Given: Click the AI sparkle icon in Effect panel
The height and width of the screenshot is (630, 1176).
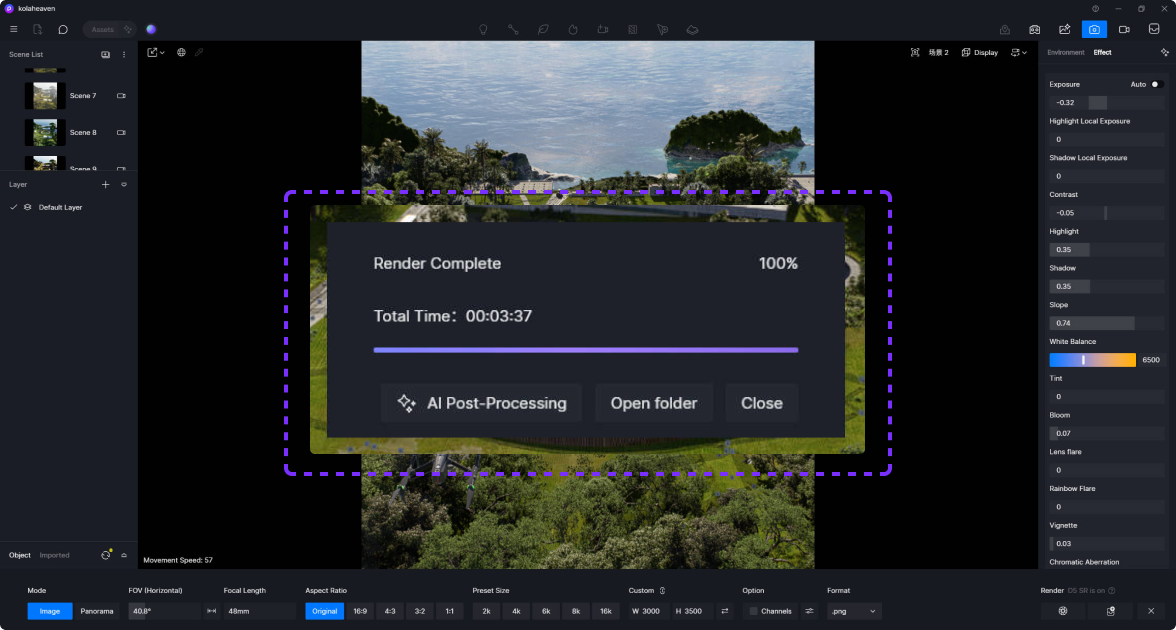Looking at the screenshot, I should click(1164, 52).
